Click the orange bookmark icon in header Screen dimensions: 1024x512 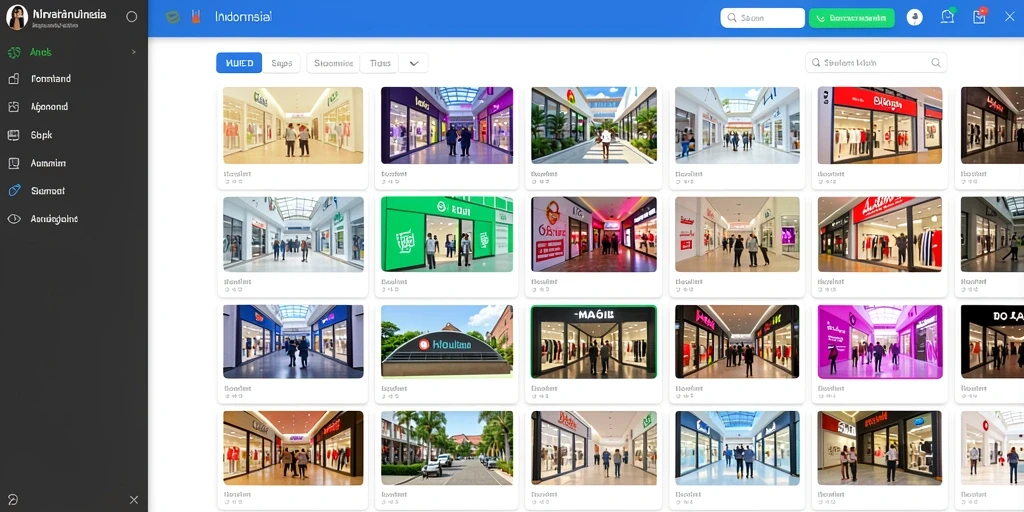195,18
